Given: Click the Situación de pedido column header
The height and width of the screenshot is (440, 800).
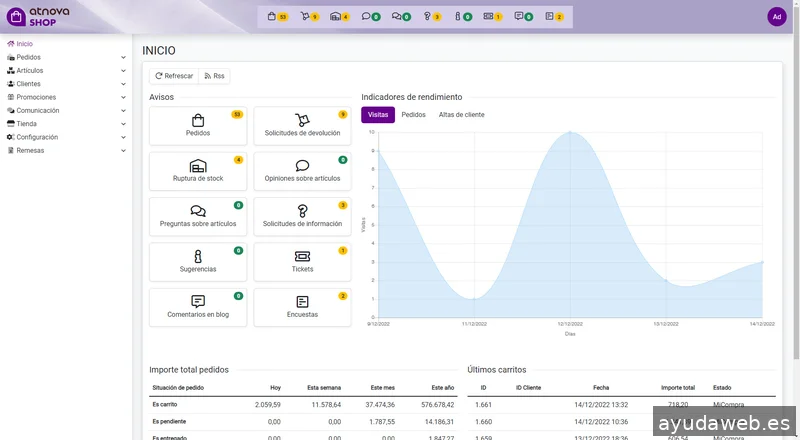Looking at the screenshot, I should coord(178,387).
